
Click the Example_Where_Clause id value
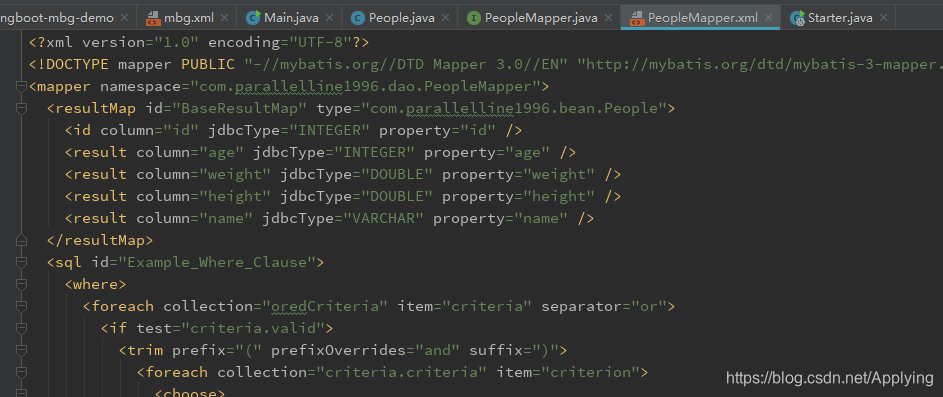[218, 262]
